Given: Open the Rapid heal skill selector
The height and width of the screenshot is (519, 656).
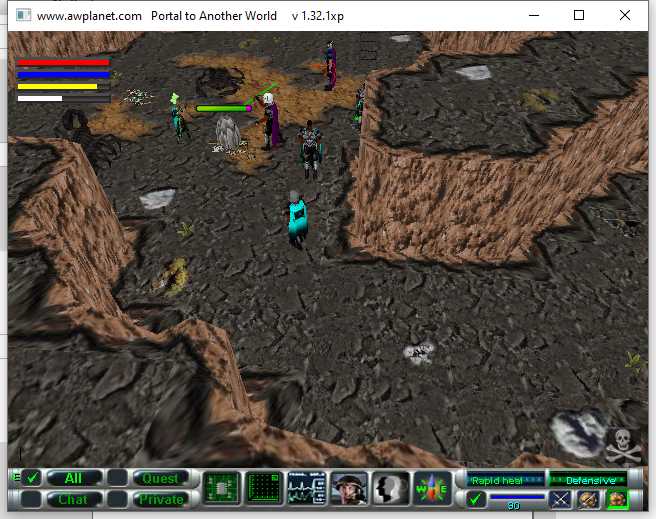Looking at the screenshot, I should point(506,480).
